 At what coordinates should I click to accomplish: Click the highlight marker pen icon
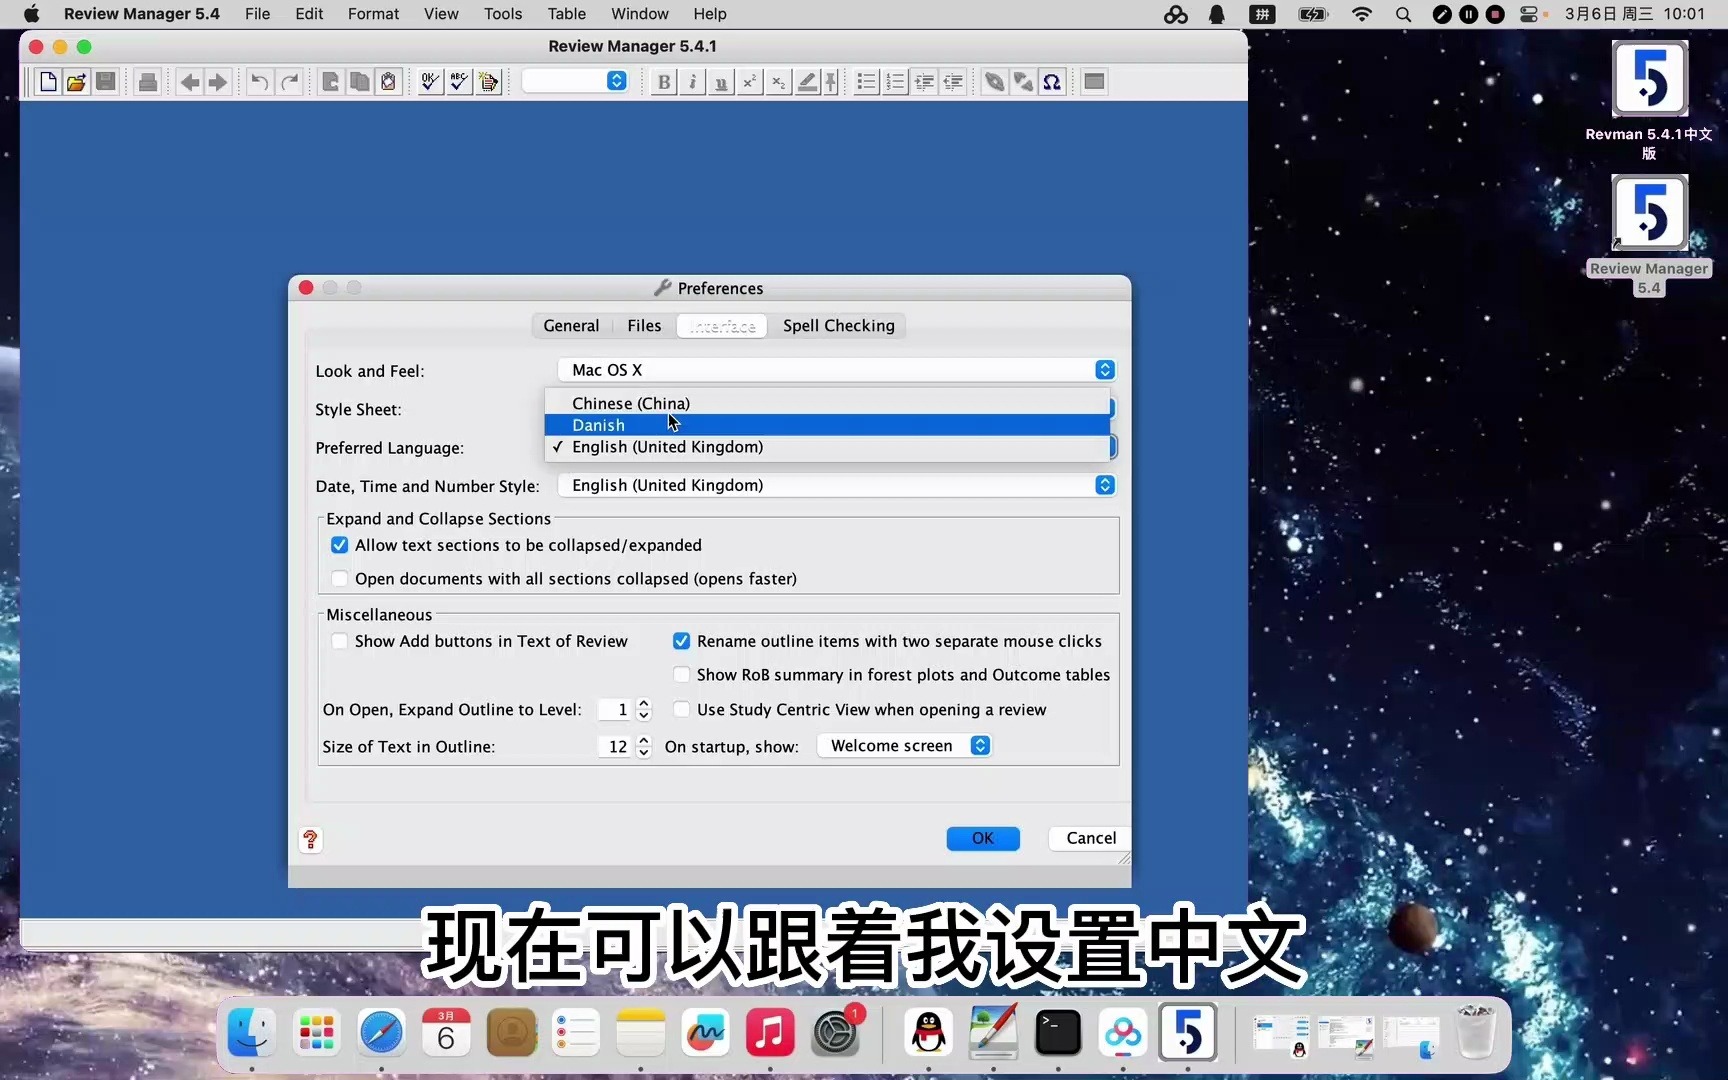tap(807, 82)
